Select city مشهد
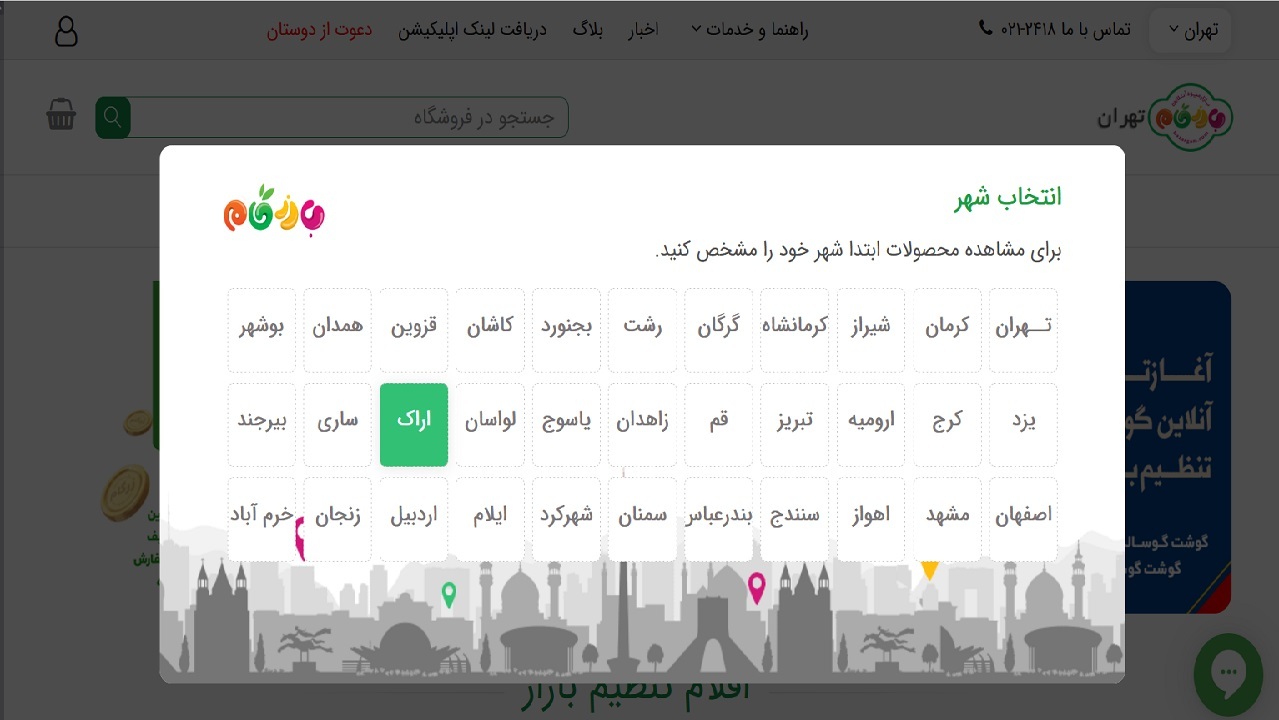The image size is (1279, 720). tap(947, 519)
